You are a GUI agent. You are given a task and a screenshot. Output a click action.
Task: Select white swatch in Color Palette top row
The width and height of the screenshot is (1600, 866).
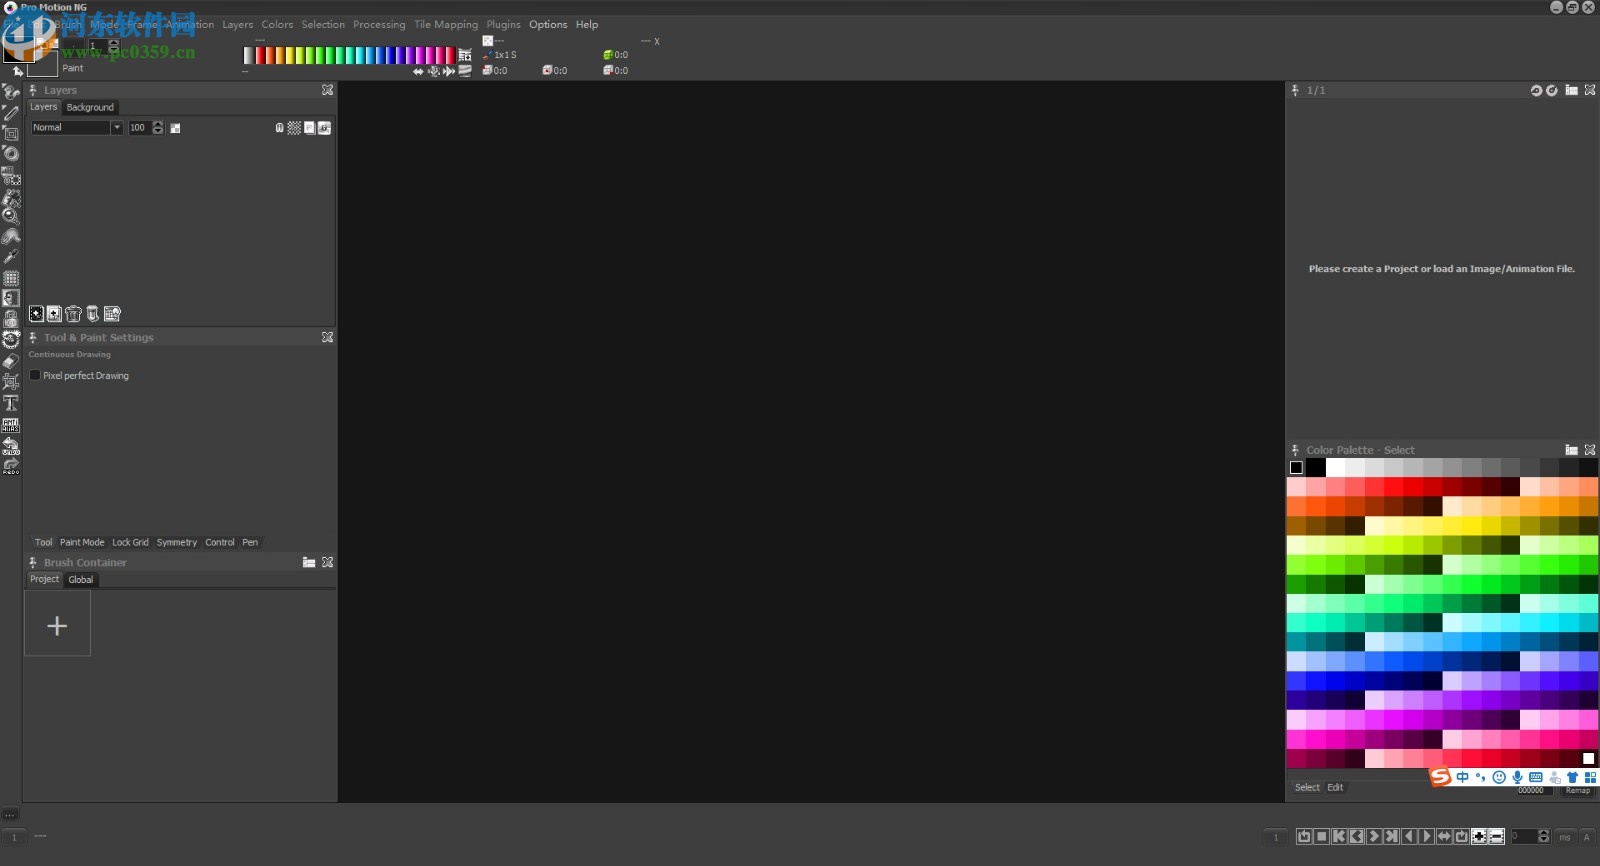[x=1335, y=468]
